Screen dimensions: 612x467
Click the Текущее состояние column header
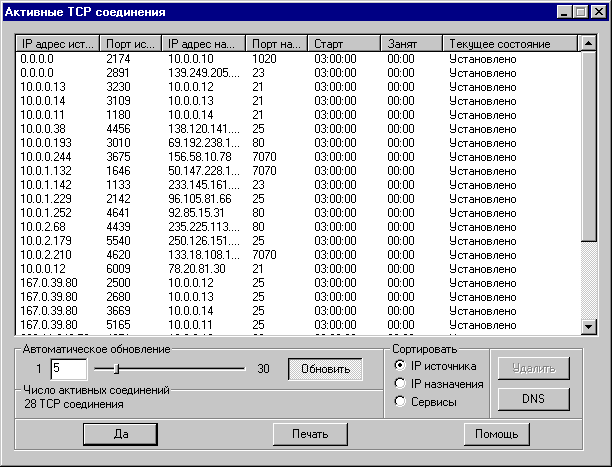[511, 45]
